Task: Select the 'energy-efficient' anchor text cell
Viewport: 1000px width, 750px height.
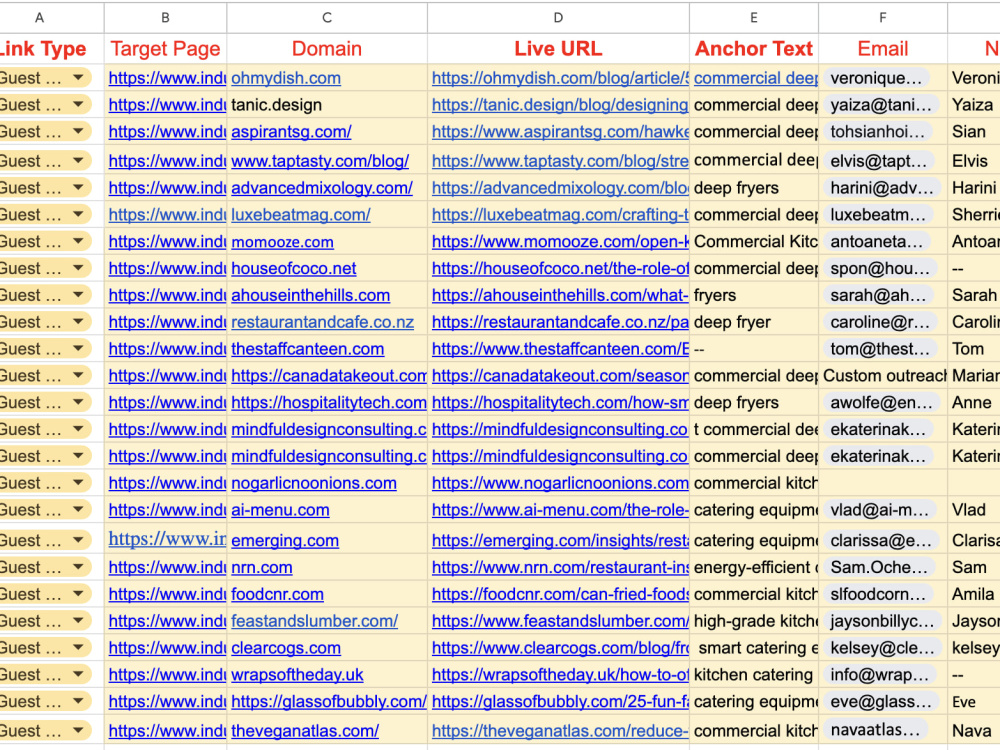Action: point(754,567)
